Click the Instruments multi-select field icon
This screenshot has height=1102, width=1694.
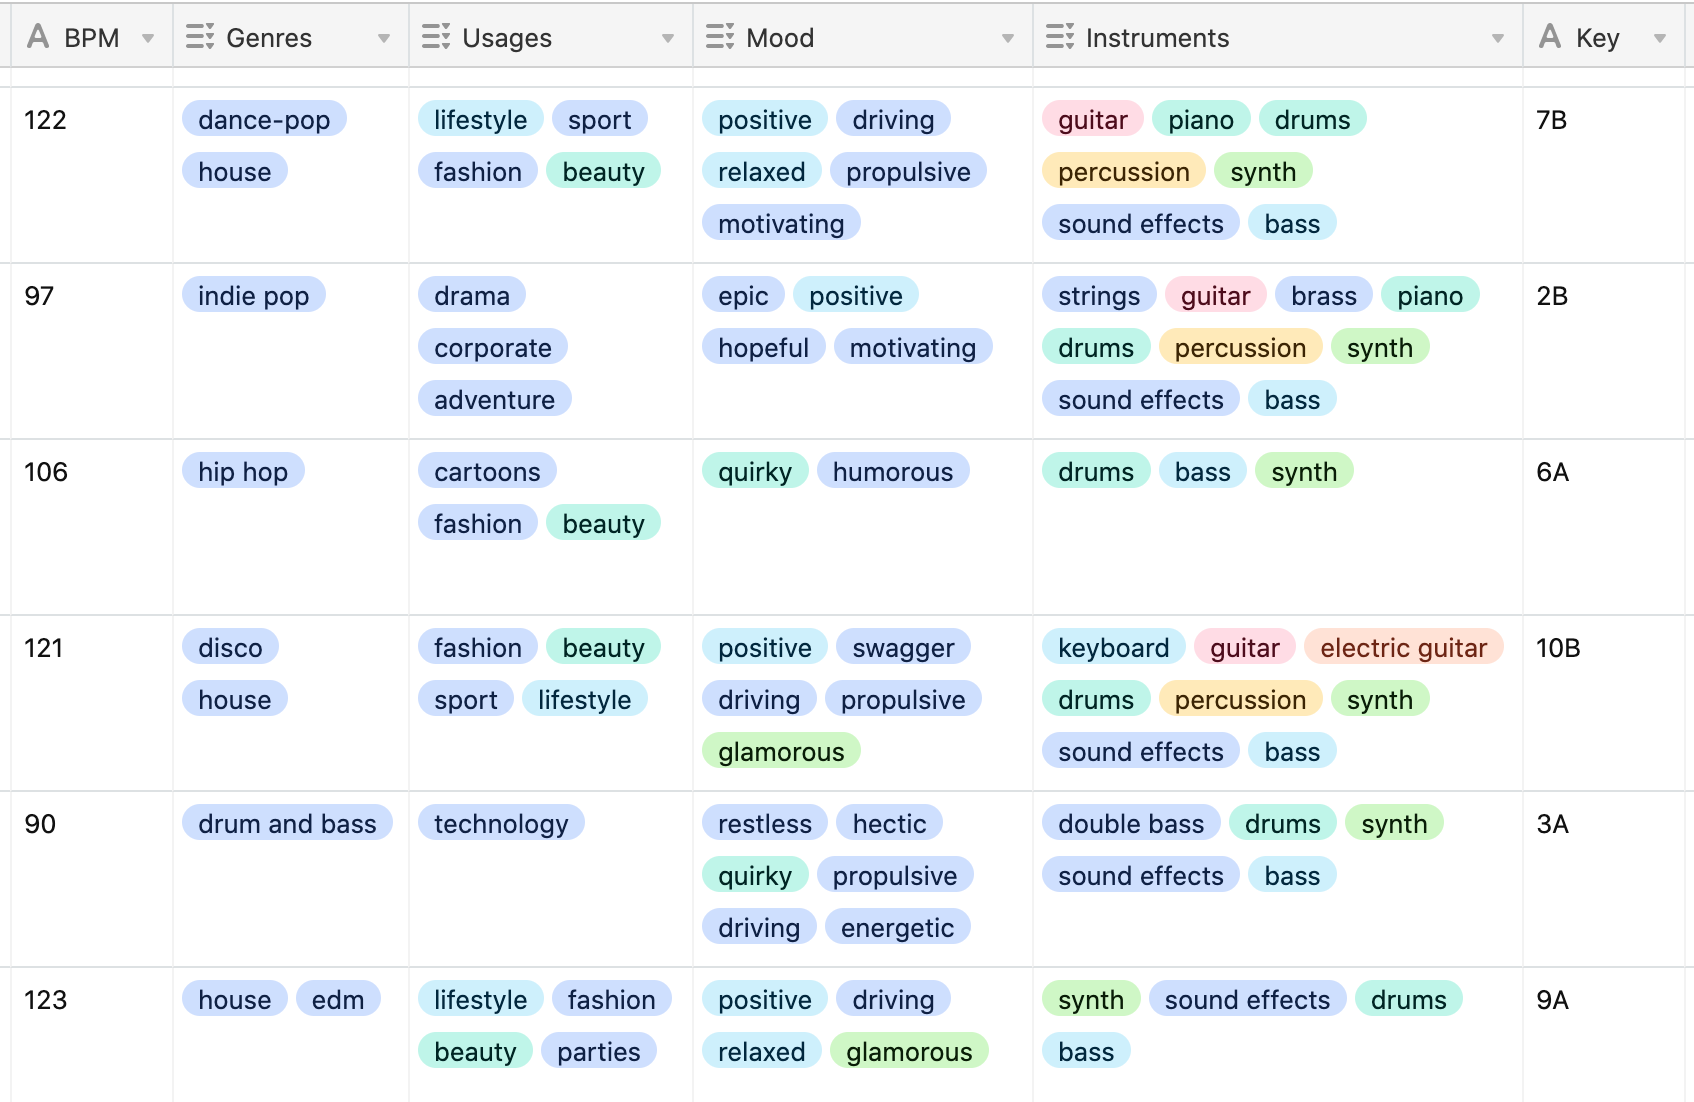point(1060,37)
